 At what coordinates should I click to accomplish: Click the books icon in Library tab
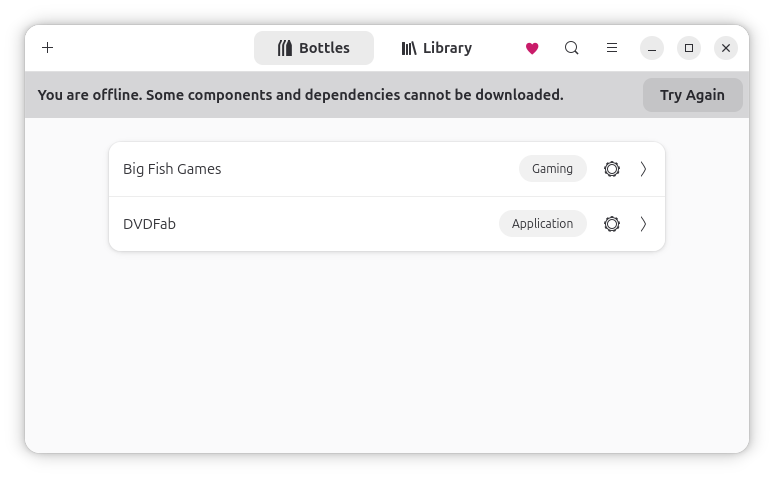[x=409, y=48]
